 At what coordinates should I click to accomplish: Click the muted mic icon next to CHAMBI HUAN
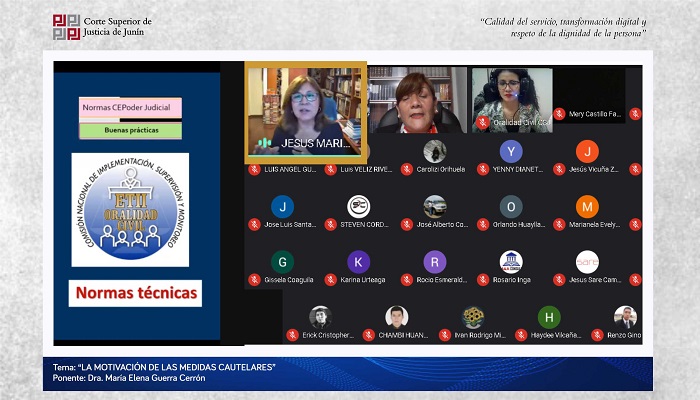(x=369, y=335)
